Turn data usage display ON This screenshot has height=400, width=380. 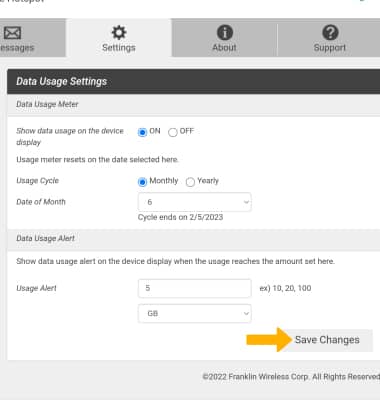[x=142, y=132]
